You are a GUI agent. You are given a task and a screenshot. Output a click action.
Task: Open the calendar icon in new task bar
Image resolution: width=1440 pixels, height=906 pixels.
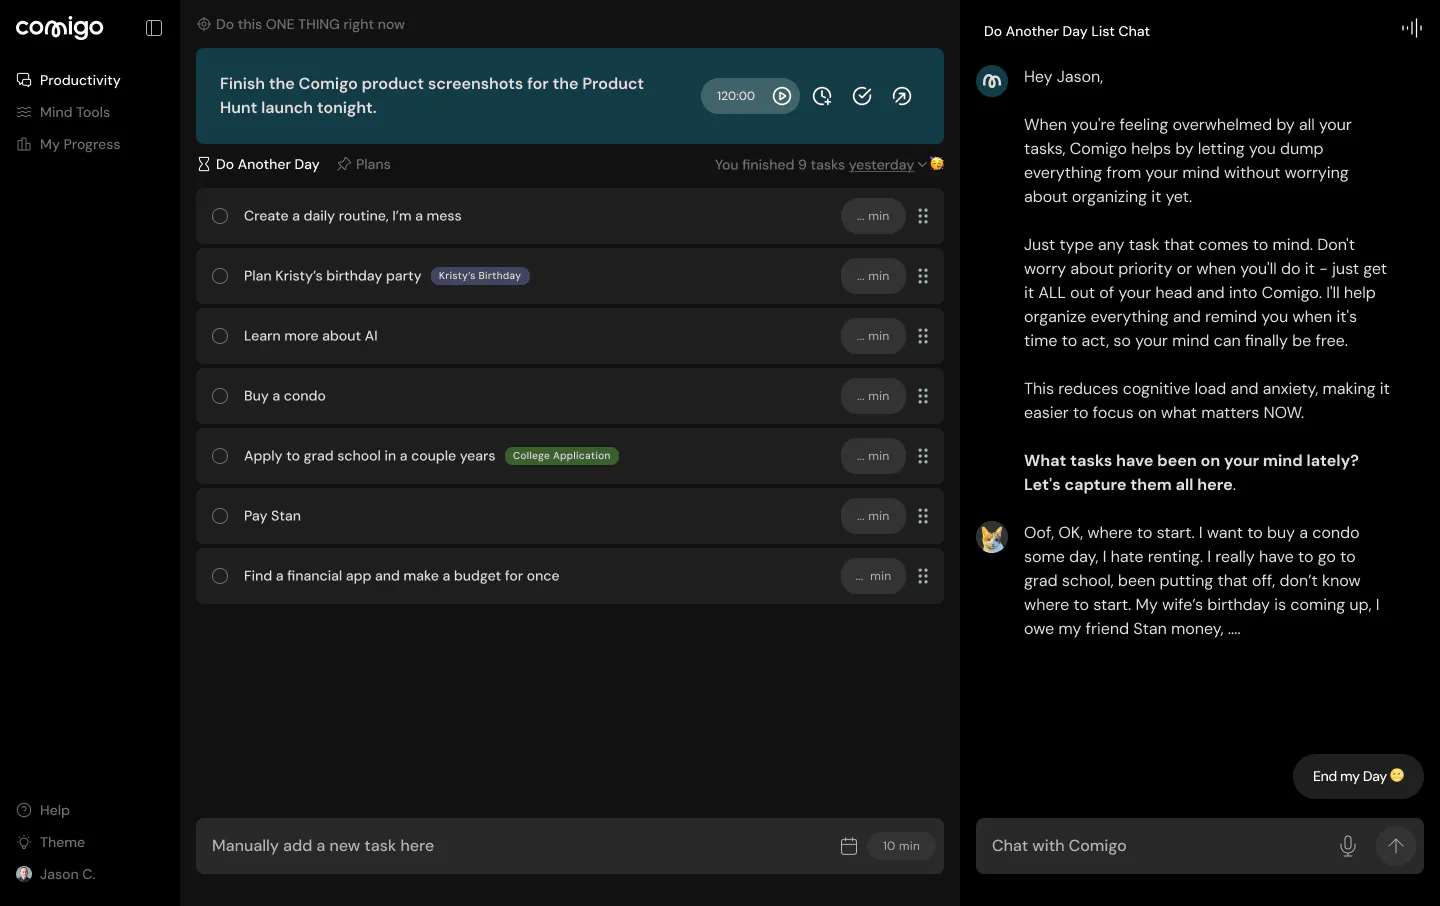(849, 846)
